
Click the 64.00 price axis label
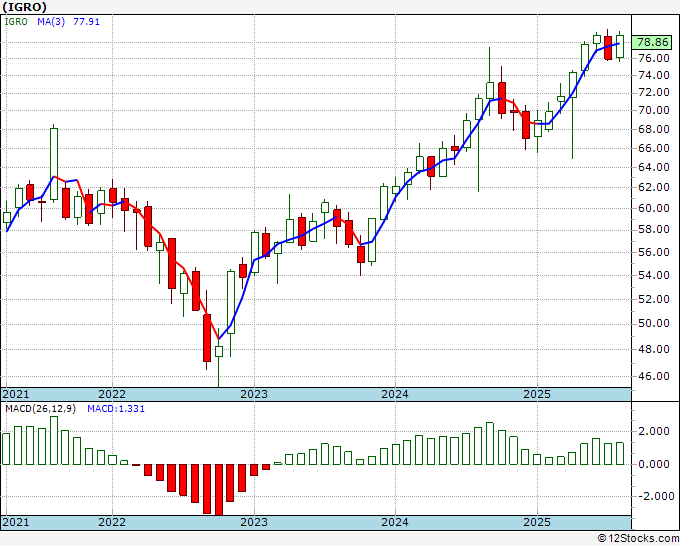click(654, 167)
